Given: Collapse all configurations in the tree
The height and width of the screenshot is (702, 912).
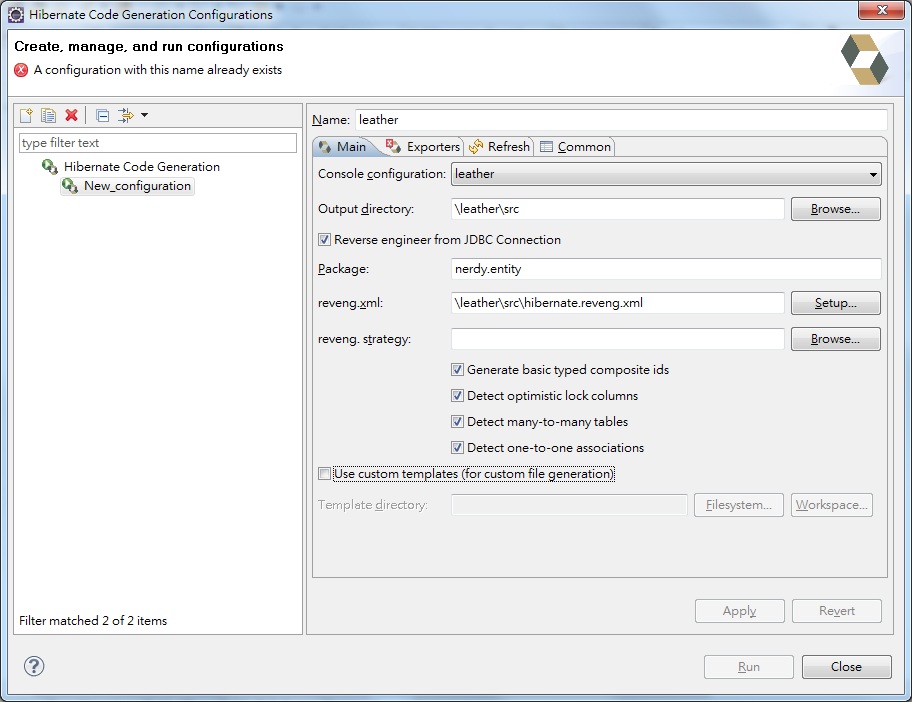Looking at the screenshot, I should [x=102, y=115].
